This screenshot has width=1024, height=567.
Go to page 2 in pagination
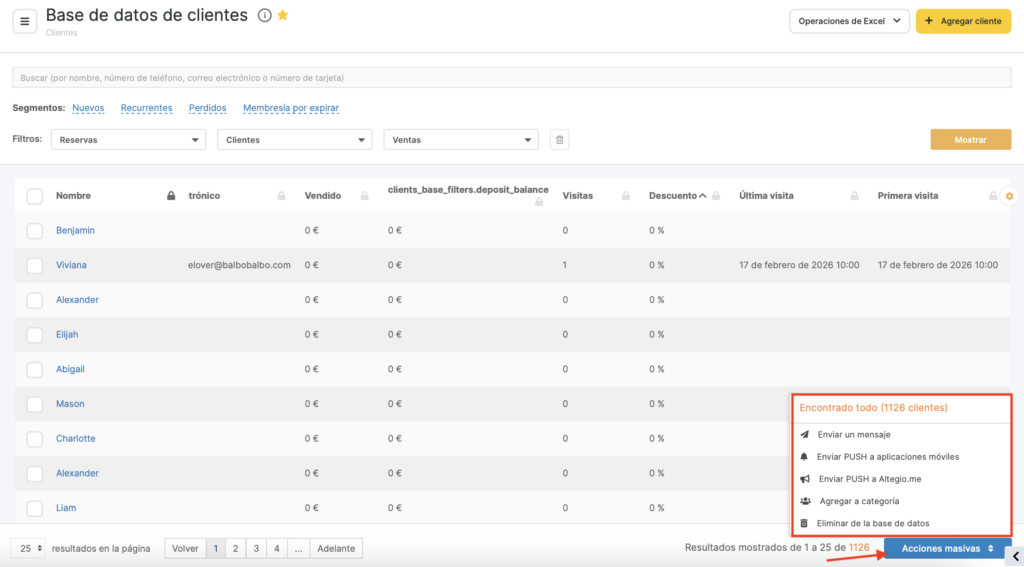point(236,548)
